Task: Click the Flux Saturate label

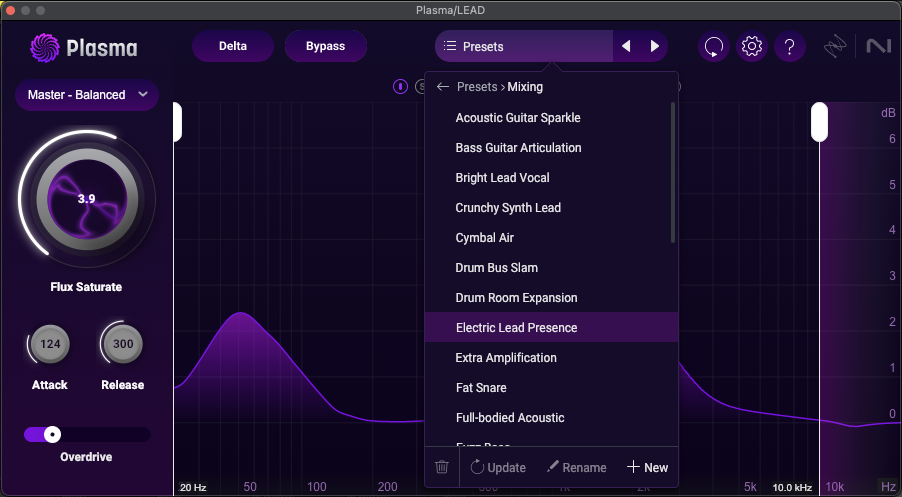Action: point(86,286)
